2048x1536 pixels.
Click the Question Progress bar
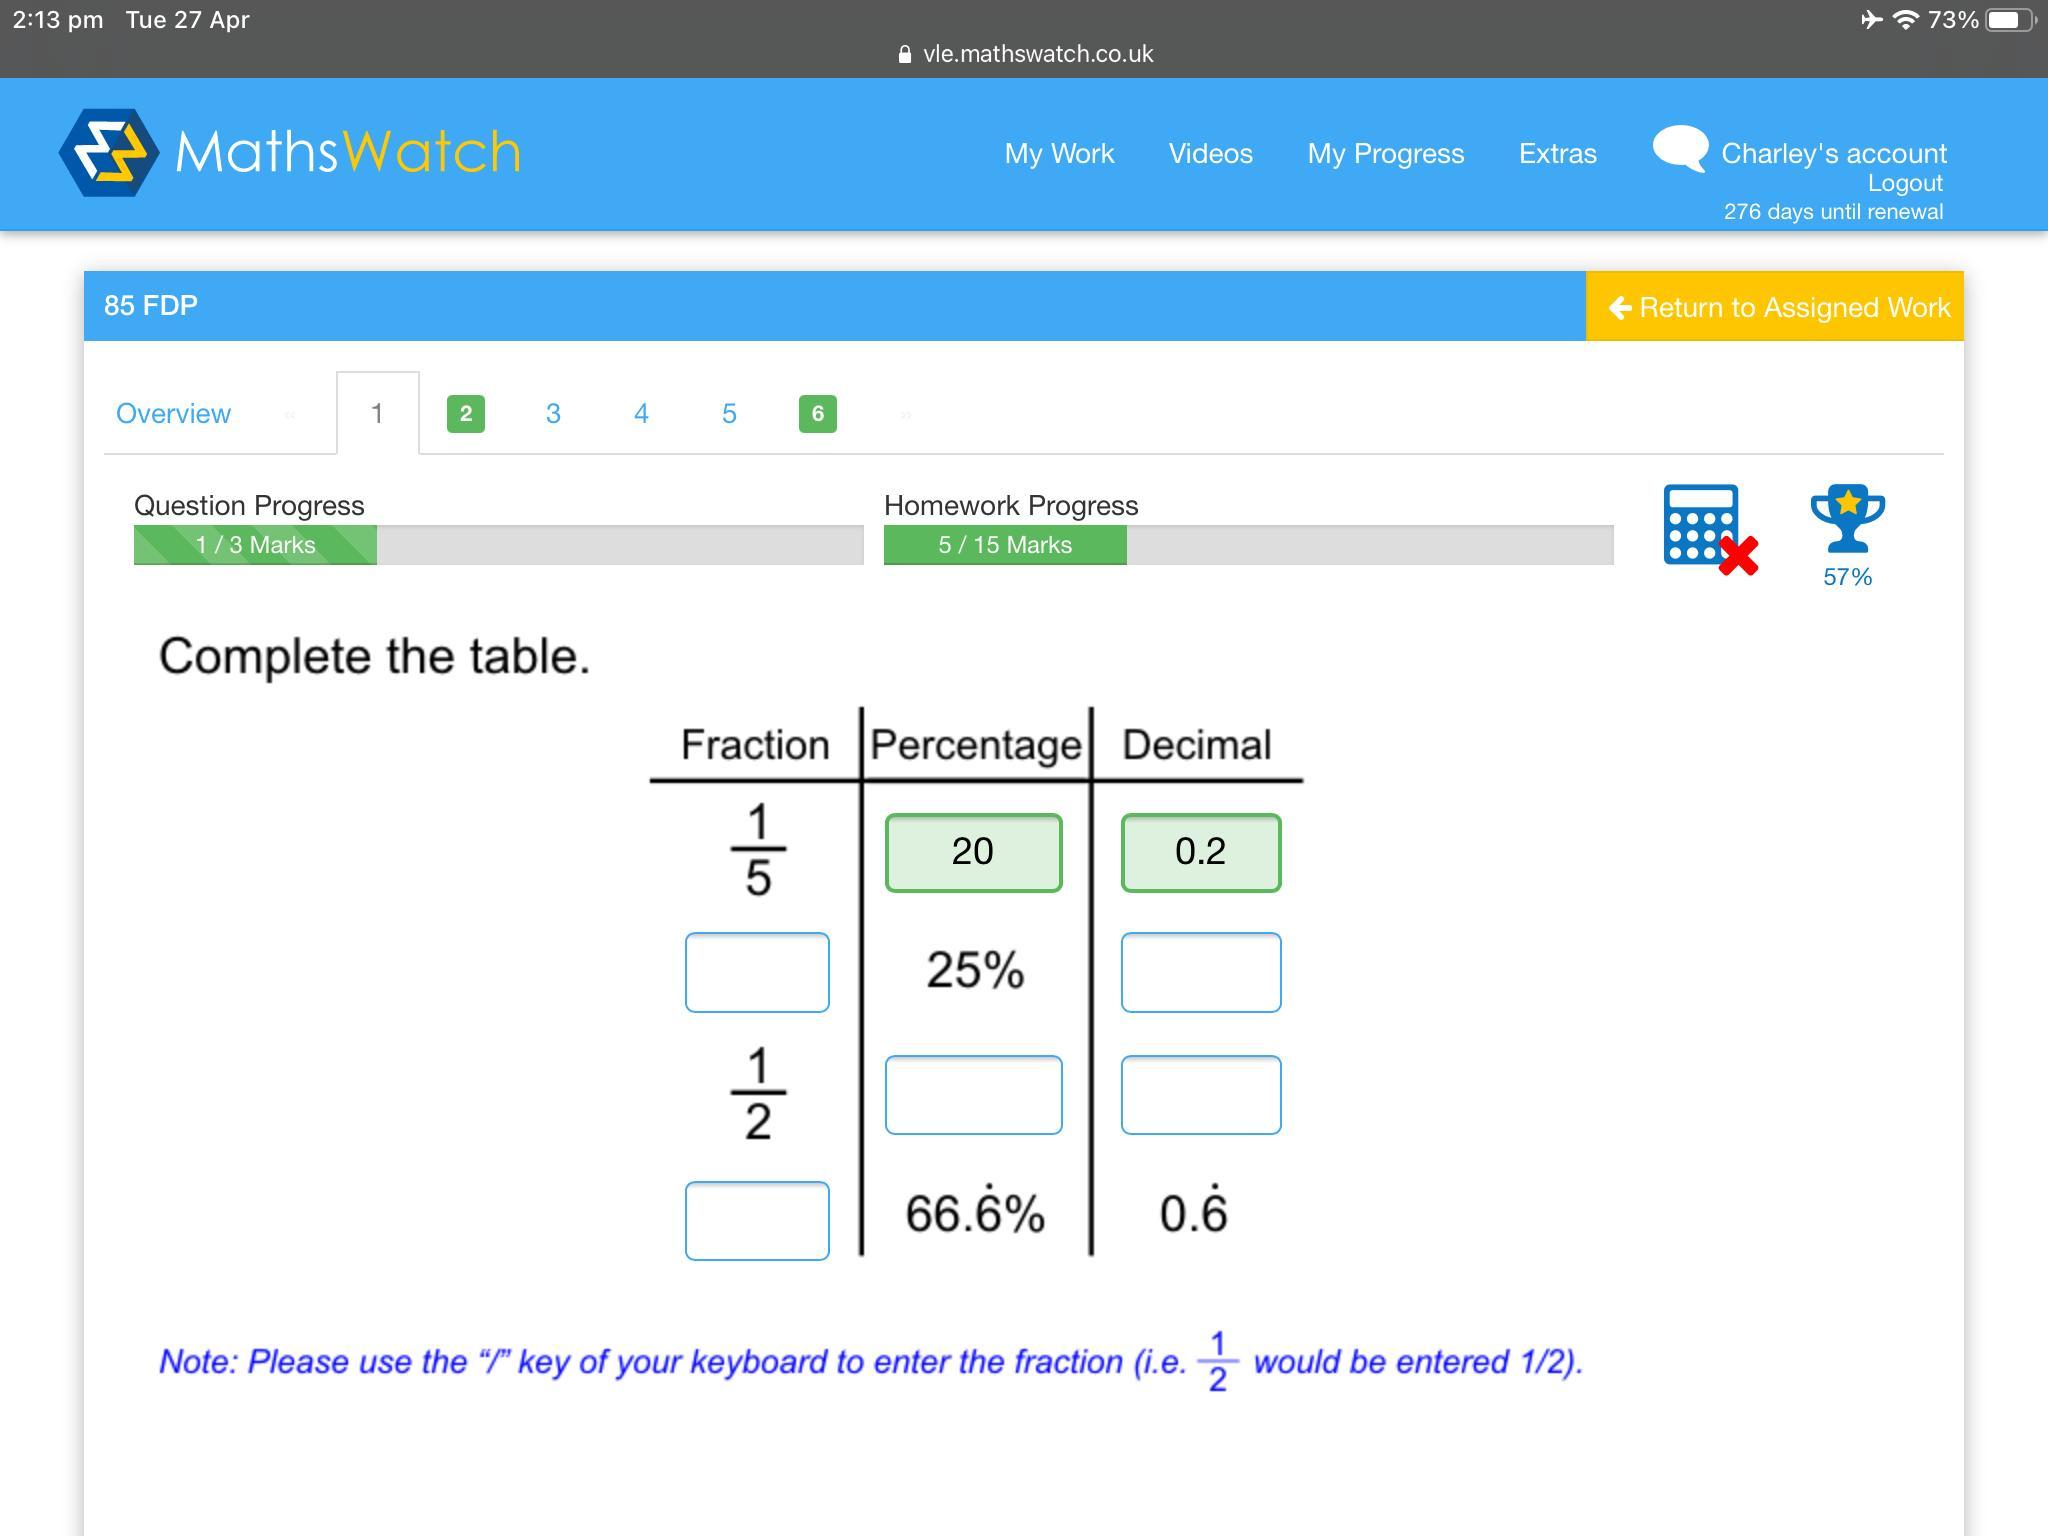tap(498, 545)
